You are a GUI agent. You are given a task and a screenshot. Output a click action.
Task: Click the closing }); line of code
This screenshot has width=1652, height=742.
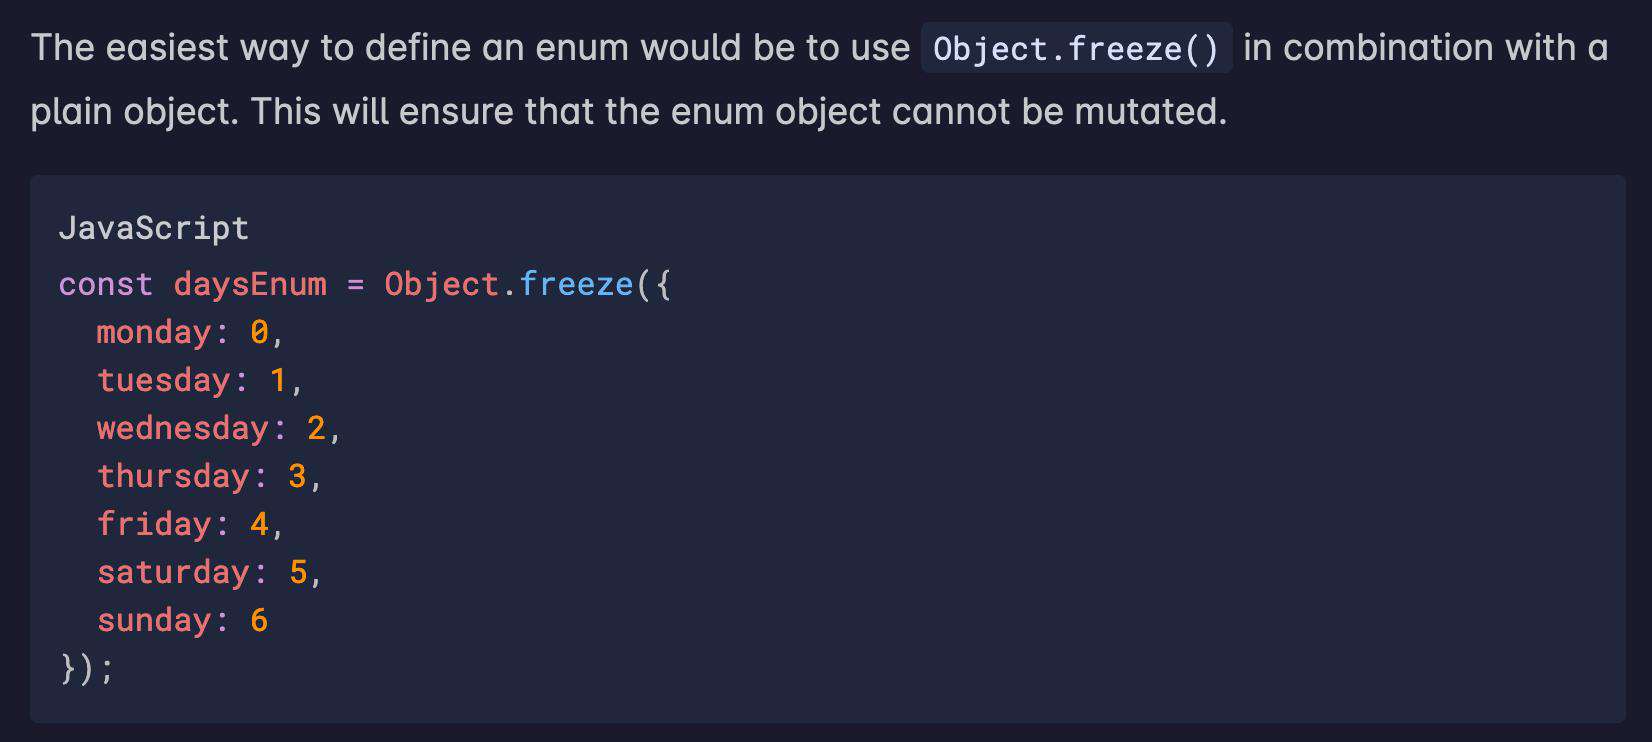[x=88, y=668]
